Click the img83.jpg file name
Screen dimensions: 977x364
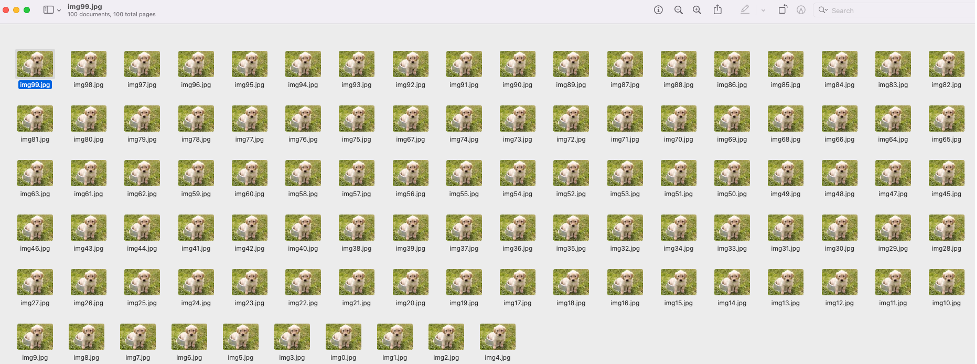click(x=893, y=85)
